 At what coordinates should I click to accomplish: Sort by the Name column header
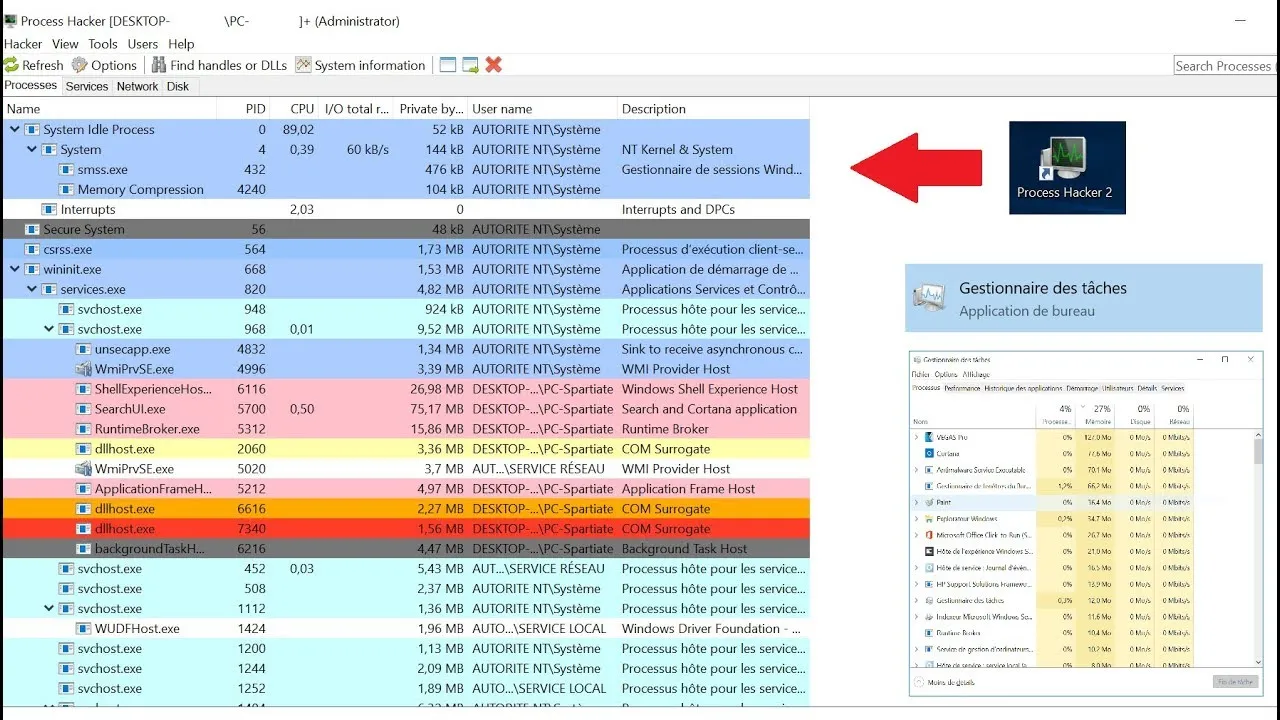pos(108,109)
